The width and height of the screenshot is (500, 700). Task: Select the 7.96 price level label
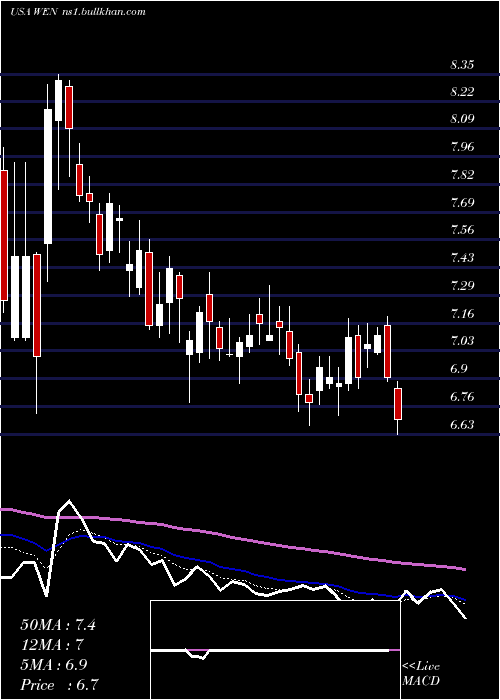[462, 147]
